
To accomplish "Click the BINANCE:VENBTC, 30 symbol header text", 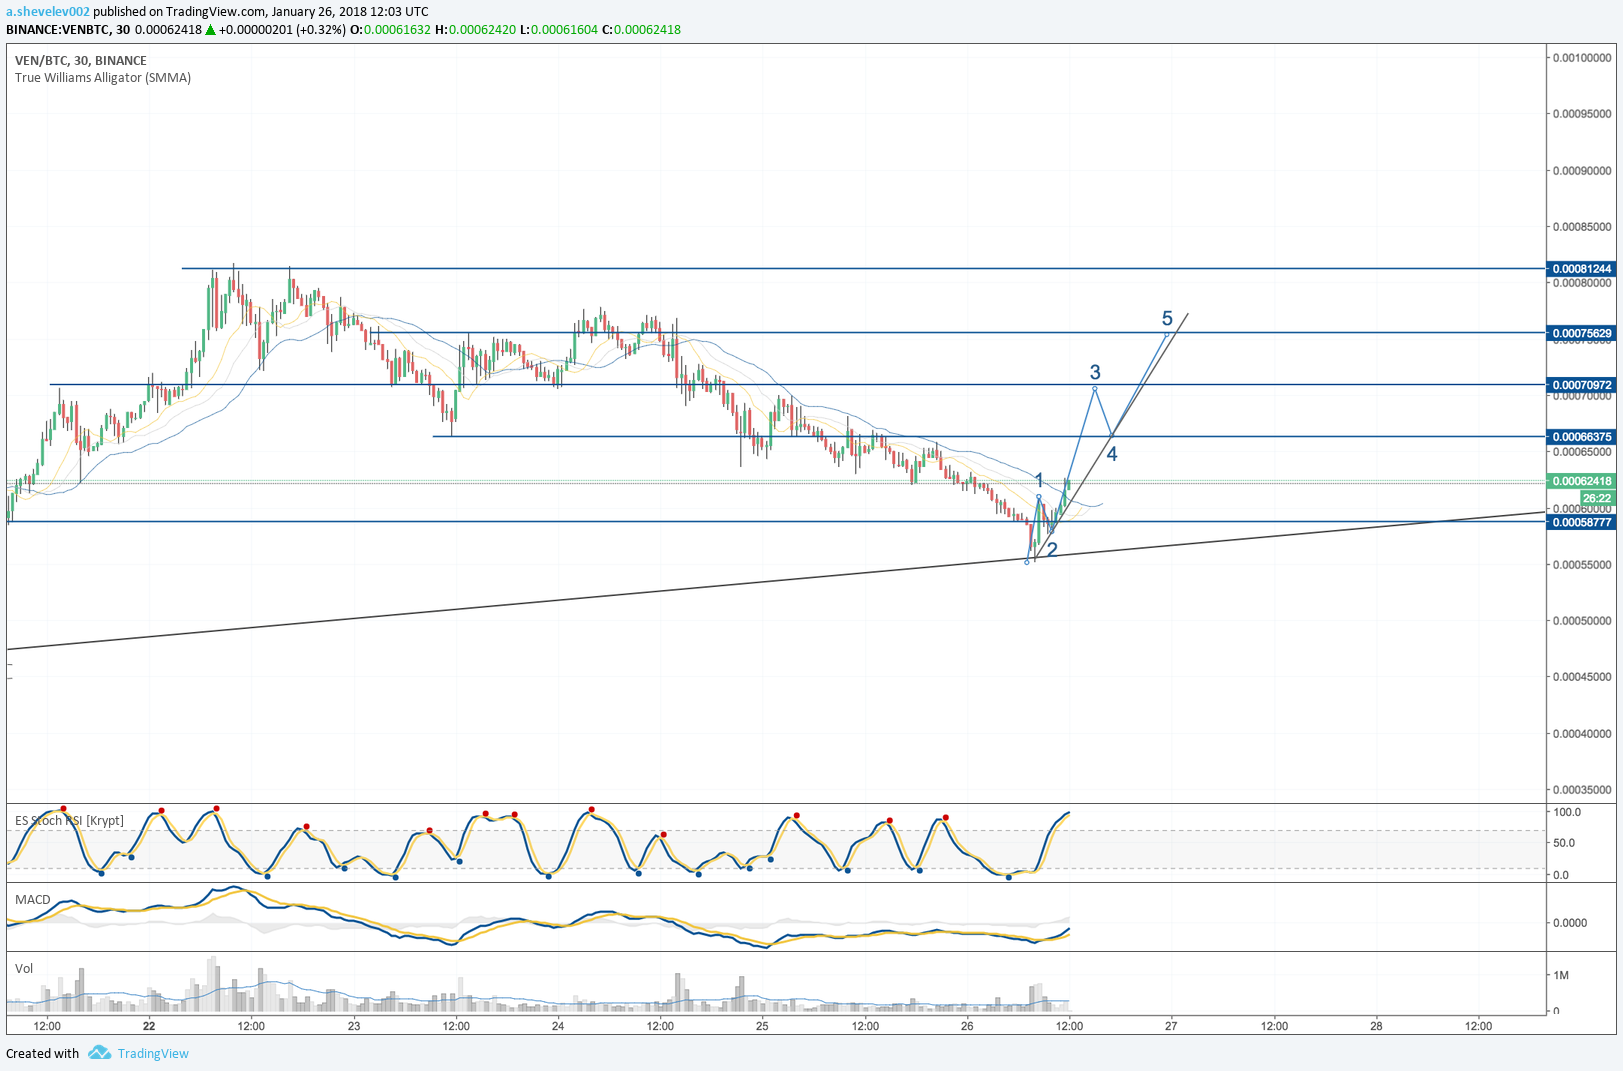I will tap(68, 30).
